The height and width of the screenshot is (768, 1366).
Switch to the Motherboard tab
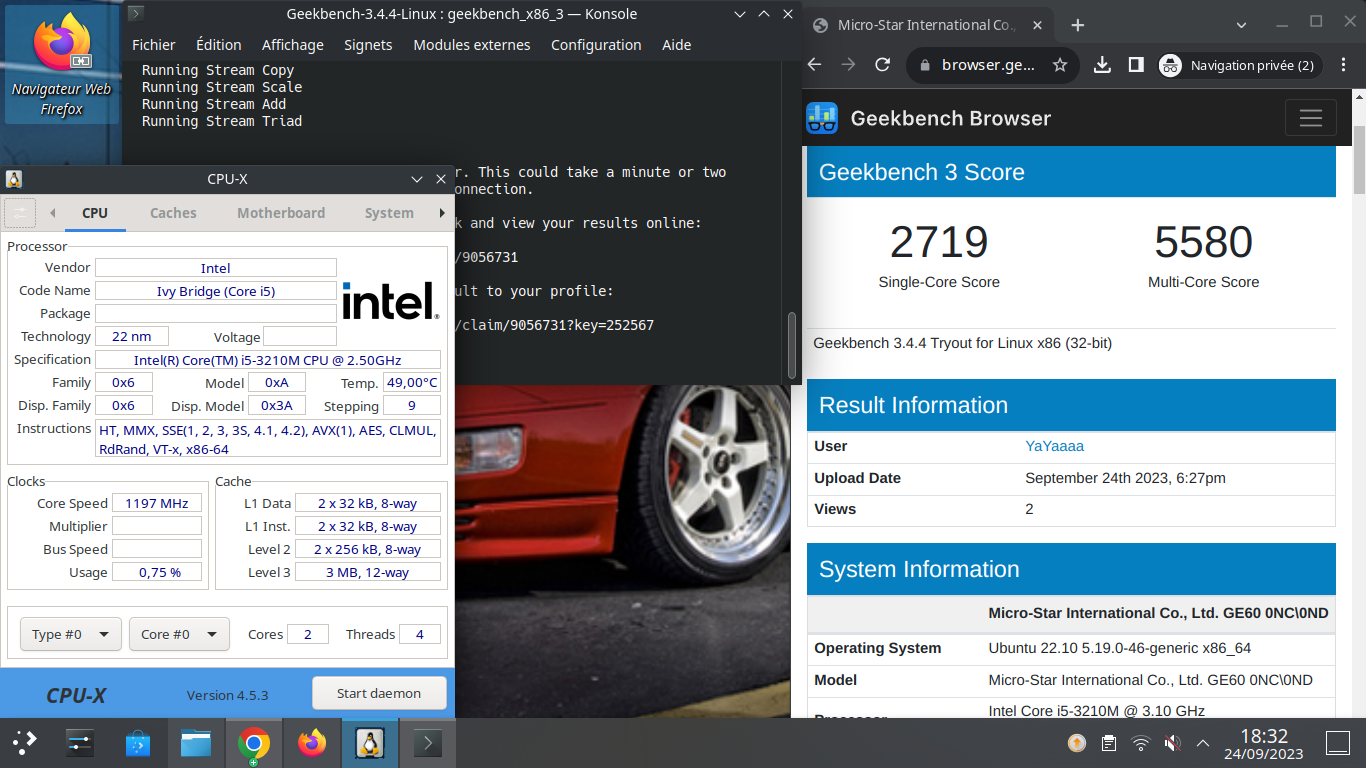point(281,213)
